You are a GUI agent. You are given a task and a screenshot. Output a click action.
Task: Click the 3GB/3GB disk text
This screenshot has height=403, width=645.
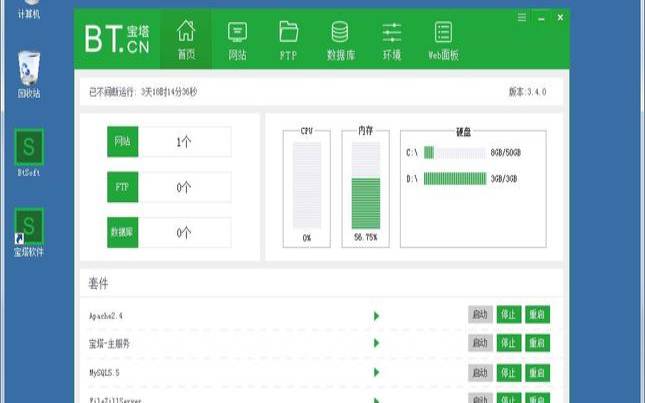(504, 178)
